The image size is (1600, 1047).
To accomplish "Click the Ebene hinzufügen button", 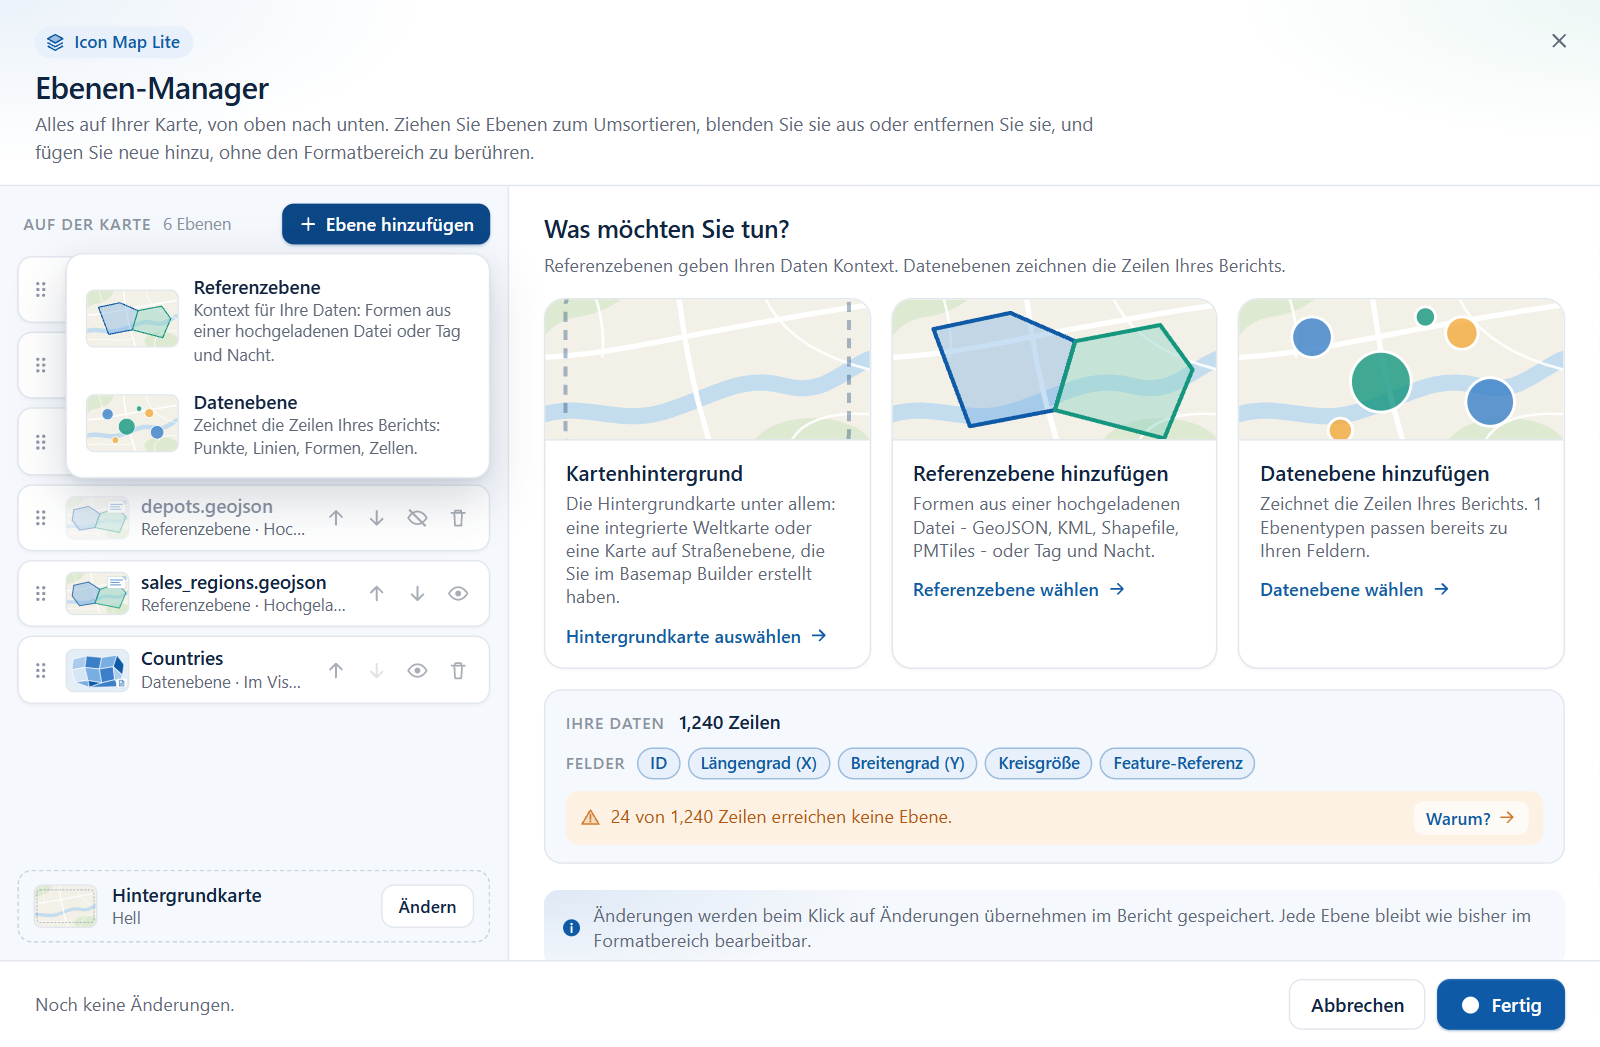I will pyautogui.click(x=386, y=224).
